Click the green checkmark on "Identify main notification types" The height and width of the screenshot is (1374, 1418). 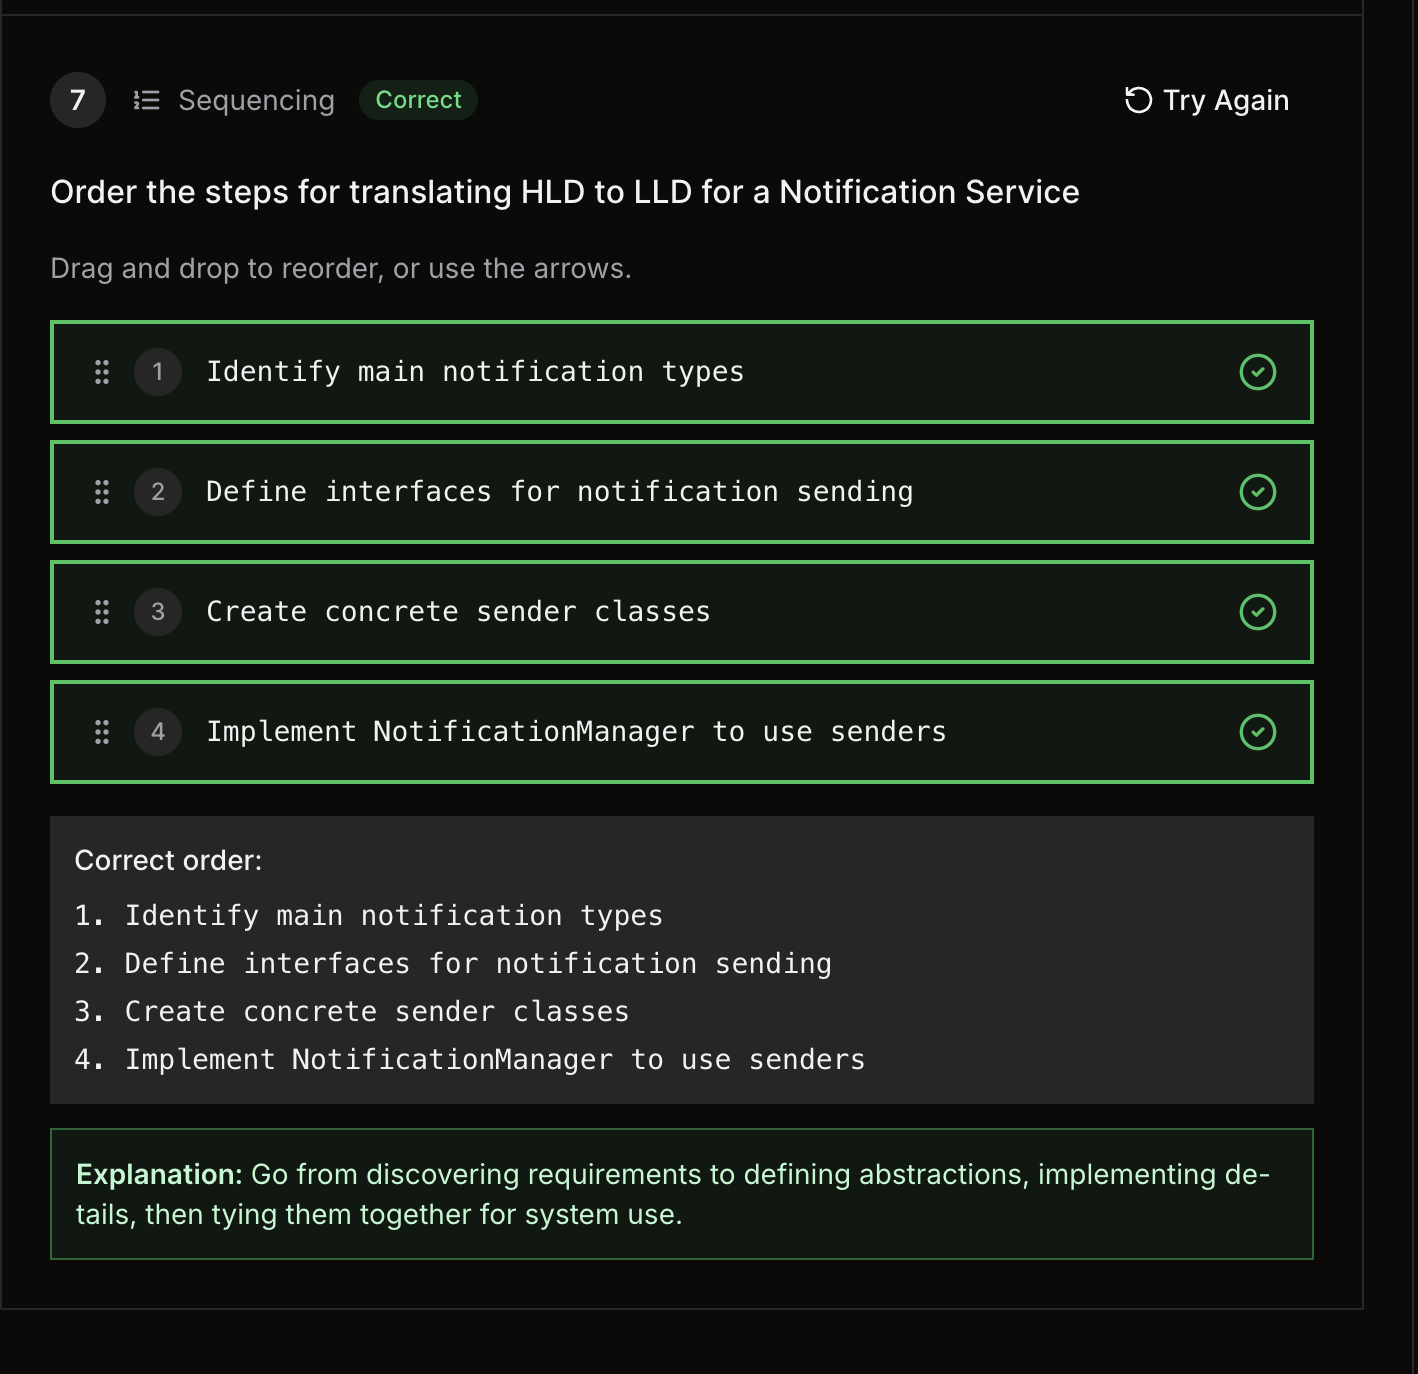pyautogui.click(x=1257, y=372)
